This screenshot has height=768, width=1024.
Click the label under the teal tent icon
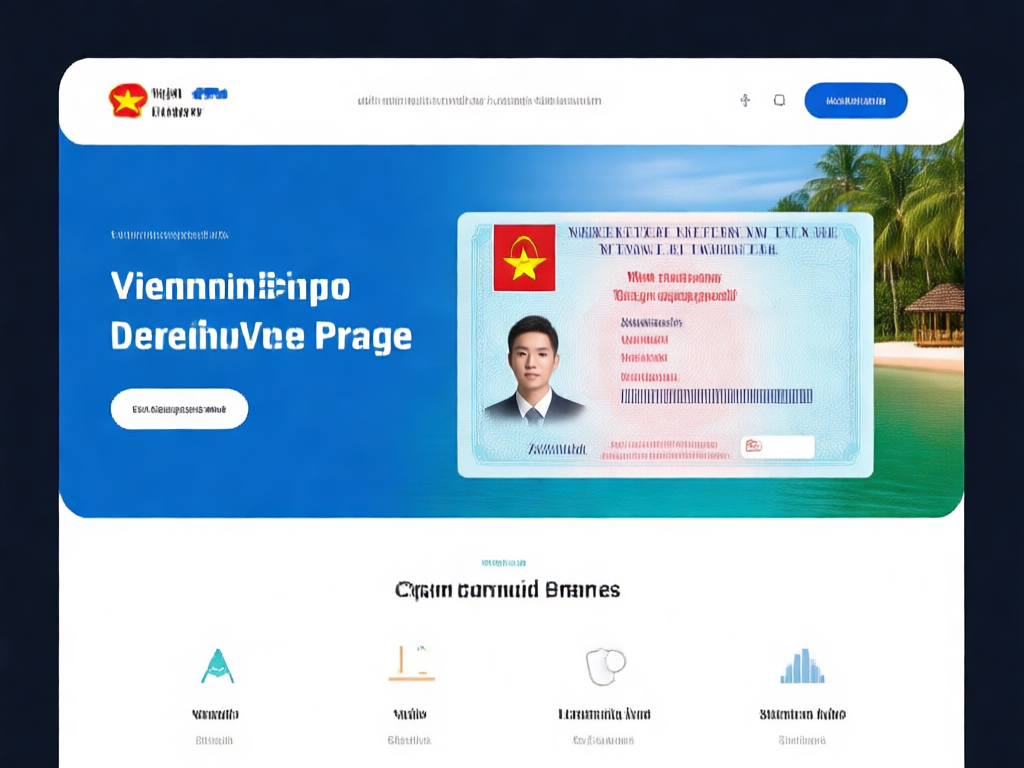point(215,714)
